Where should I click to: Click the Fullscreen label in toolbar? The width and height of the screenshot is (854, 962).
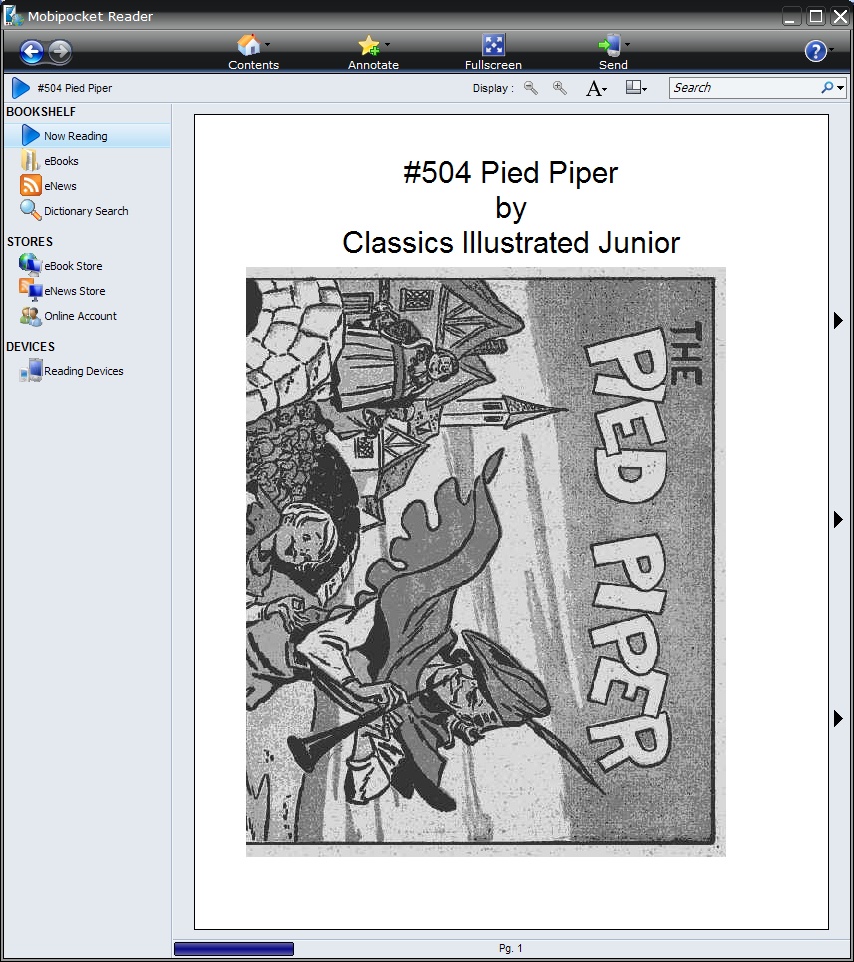493,65
